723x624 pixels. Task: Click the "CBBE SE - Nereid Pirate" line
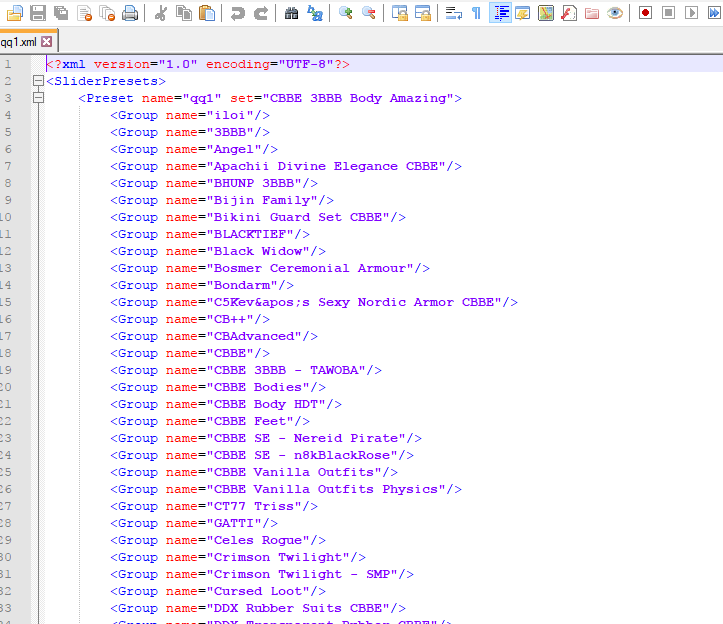[266, 438]
